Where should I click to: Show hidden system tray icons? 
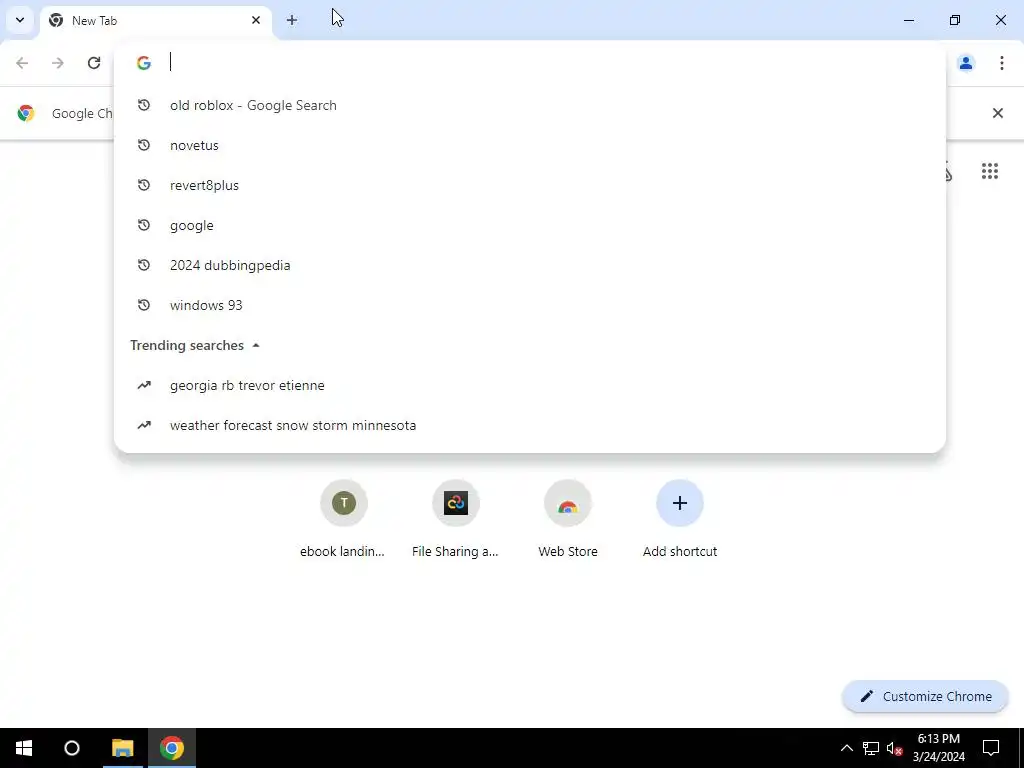(846, 748)
